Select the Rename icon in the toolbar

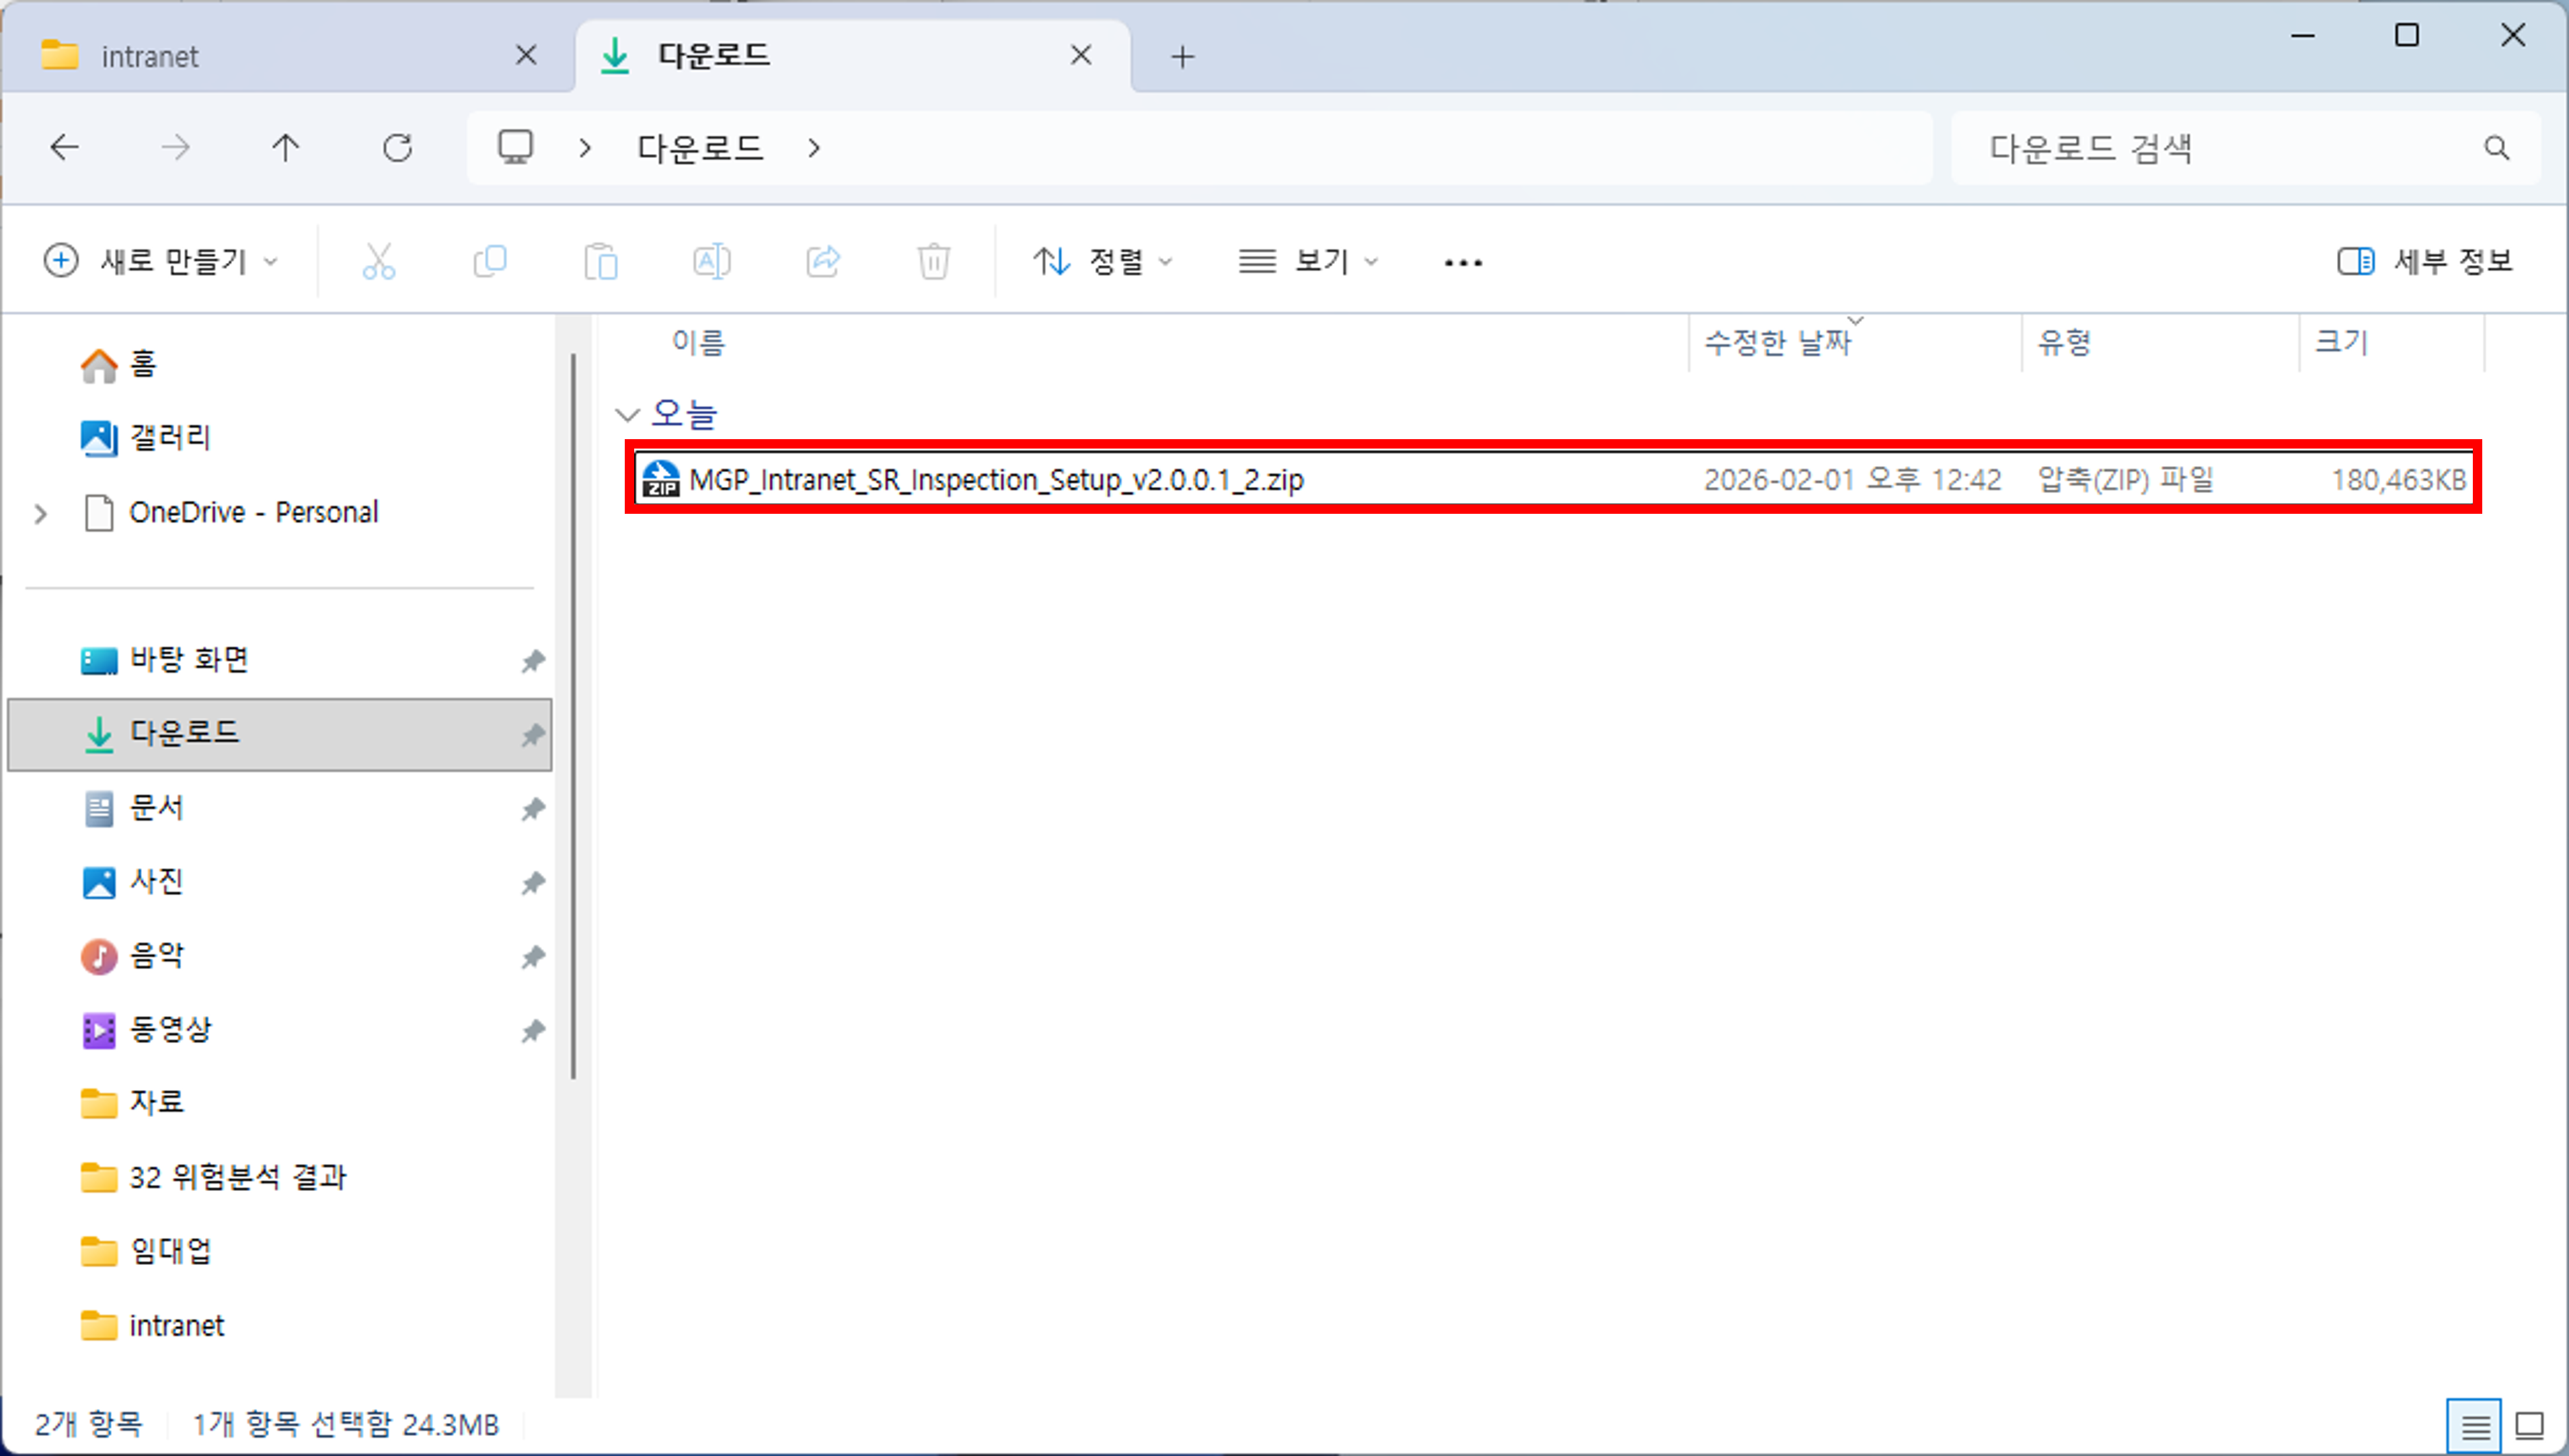pyautogui.click(x=712, y=261)
